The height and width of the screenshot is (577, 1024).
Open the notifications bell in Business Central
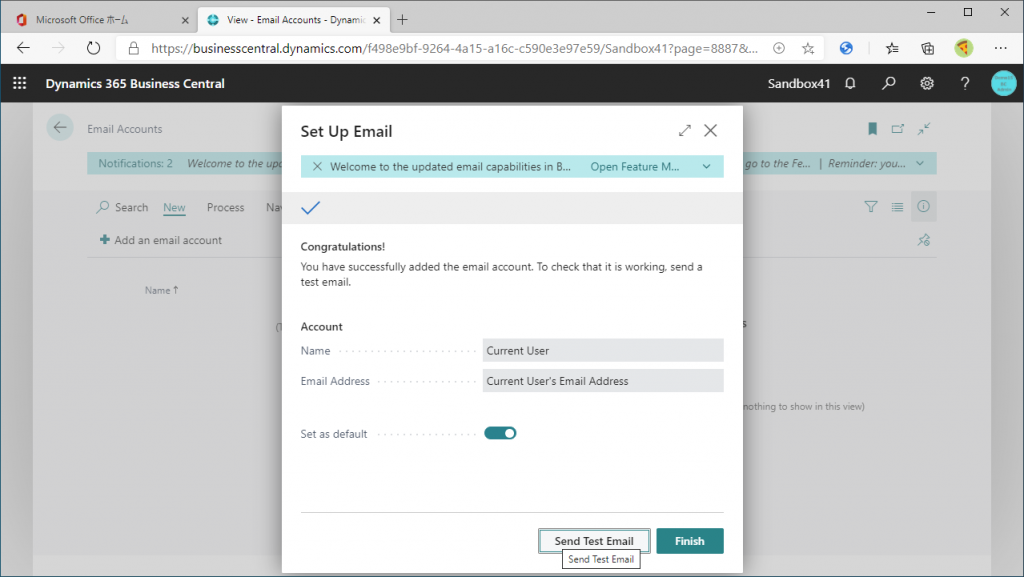[x=850, y=83]
